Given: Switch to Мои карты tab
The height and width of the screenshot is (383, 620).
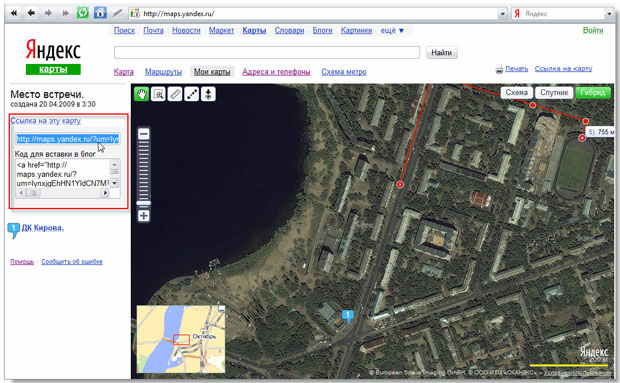Looking at the screenshot, I should coord(212,72).
